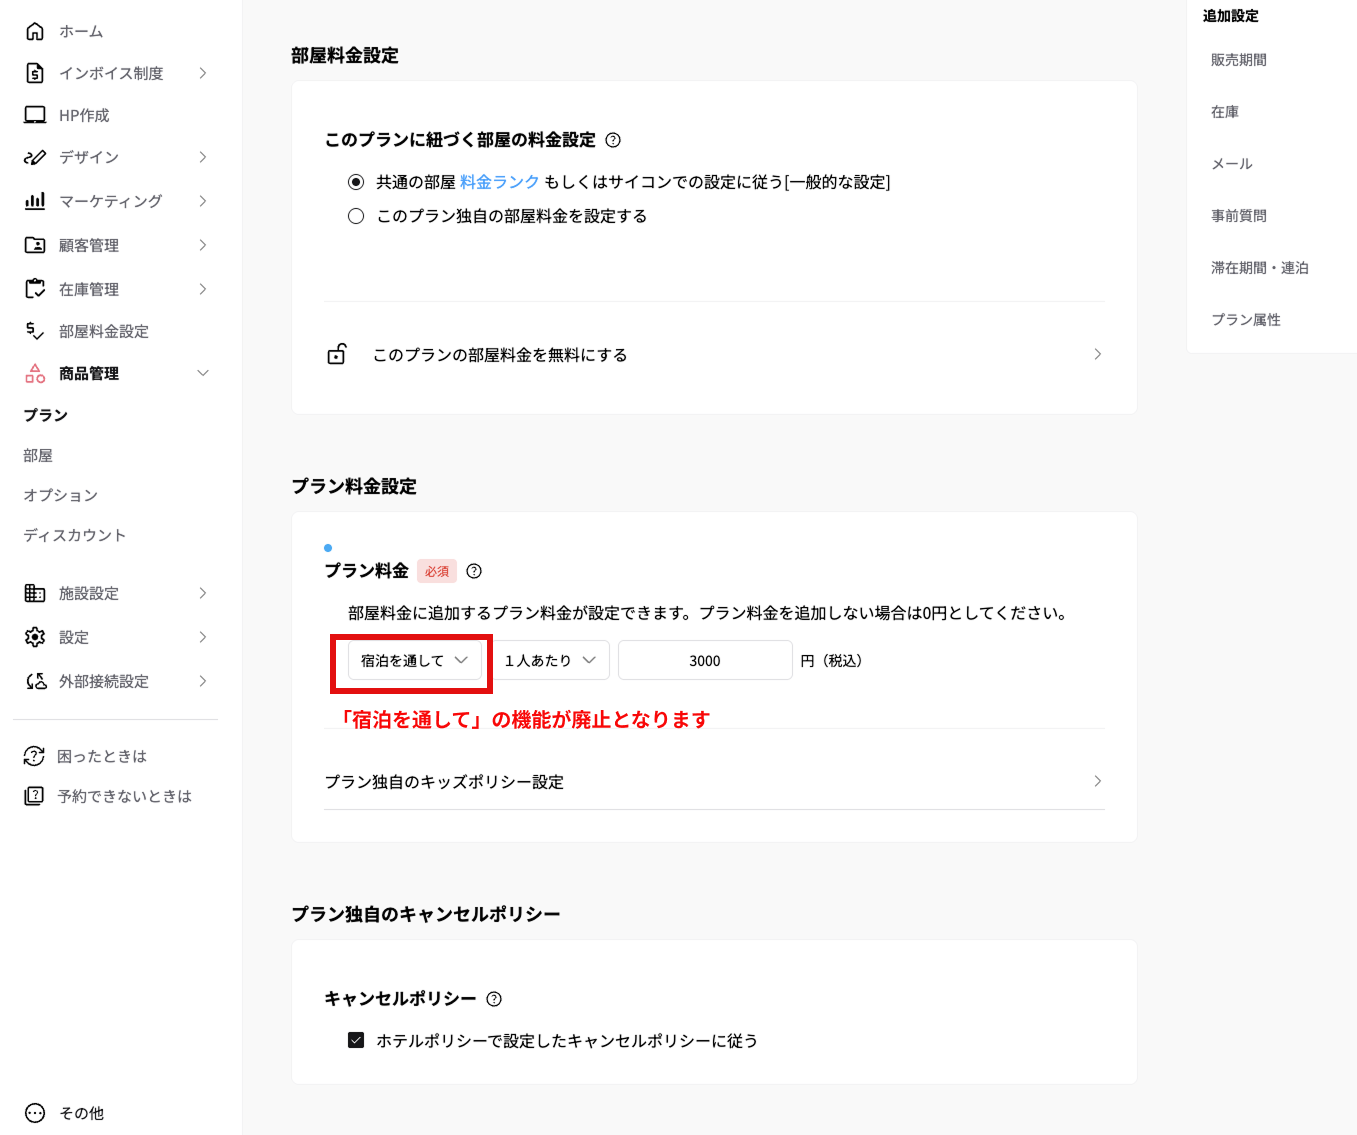
Task: Click the unlock icon for free room rate
Action: pos(337,354)
